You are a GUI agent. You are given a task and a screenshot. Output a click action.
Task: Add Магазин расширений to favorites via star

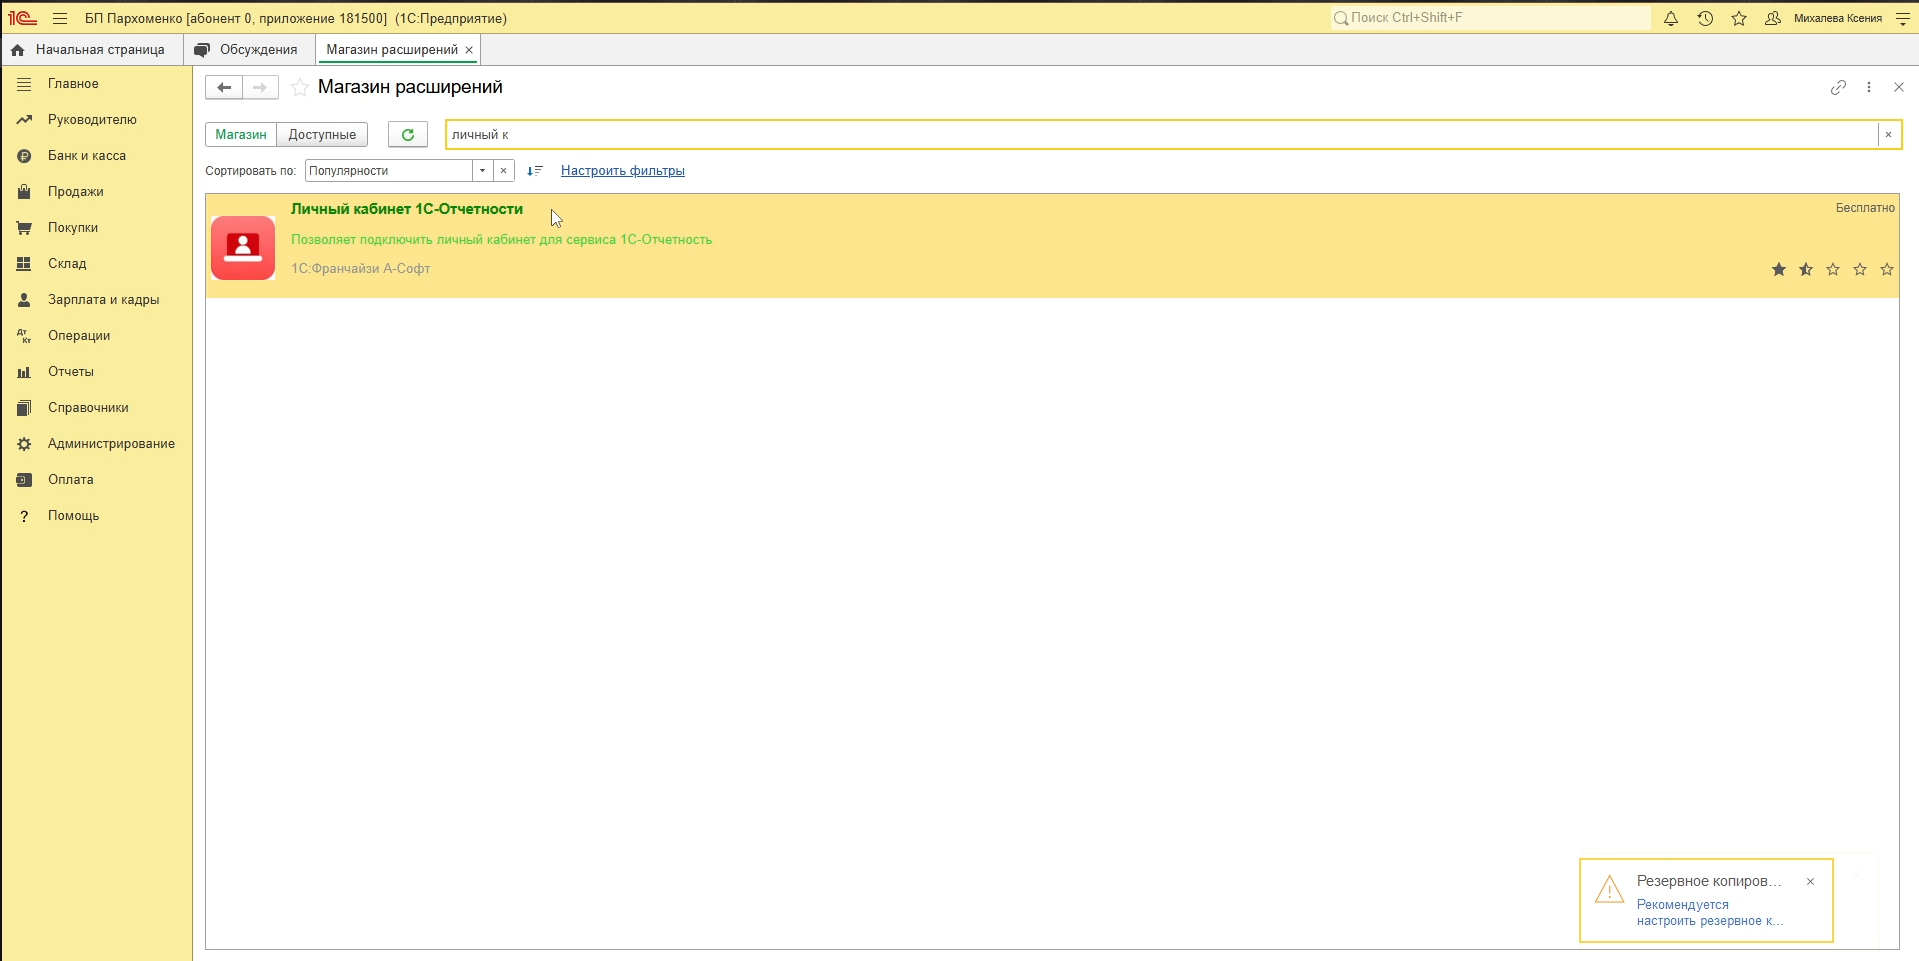point(299,87)
